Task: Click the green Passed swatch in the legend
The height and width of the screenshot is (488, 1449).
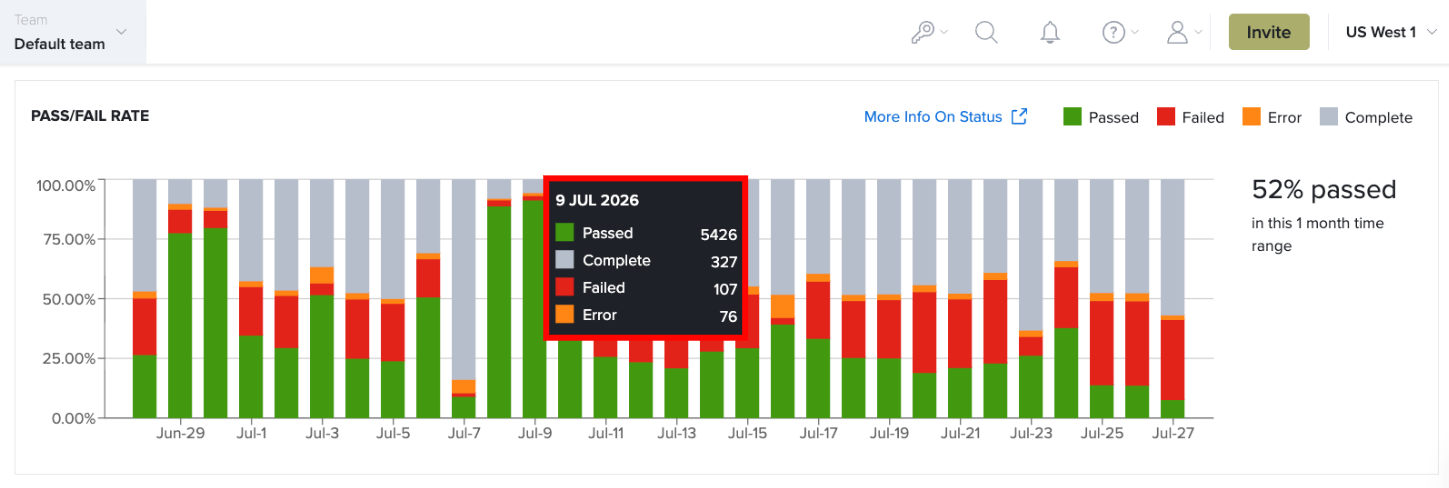Action: tap(1072, 116)
